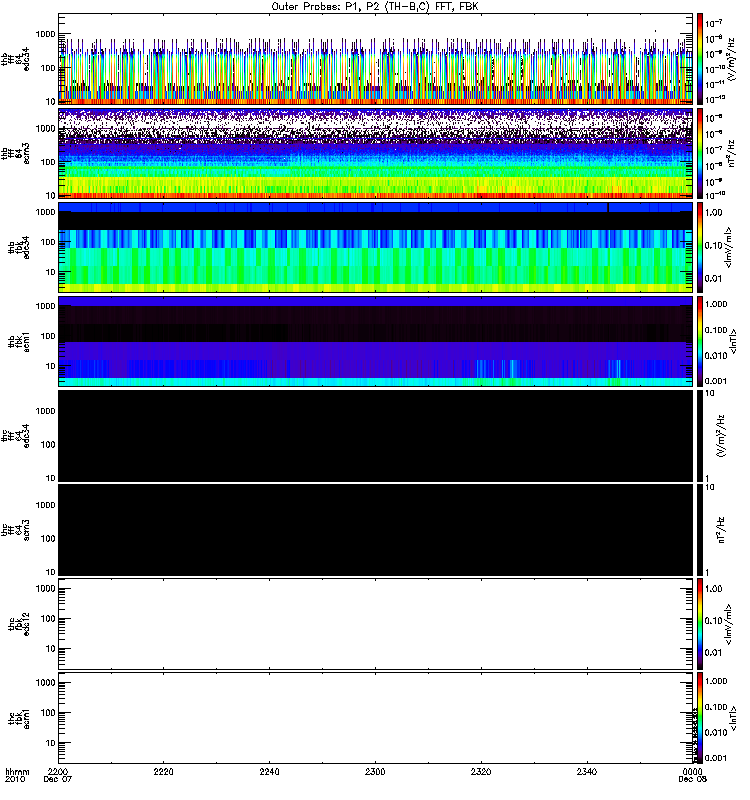Select the thb fbk edc34 filter bank panel
Viewport: 750px width, 800px height.
tap(376, 247)
